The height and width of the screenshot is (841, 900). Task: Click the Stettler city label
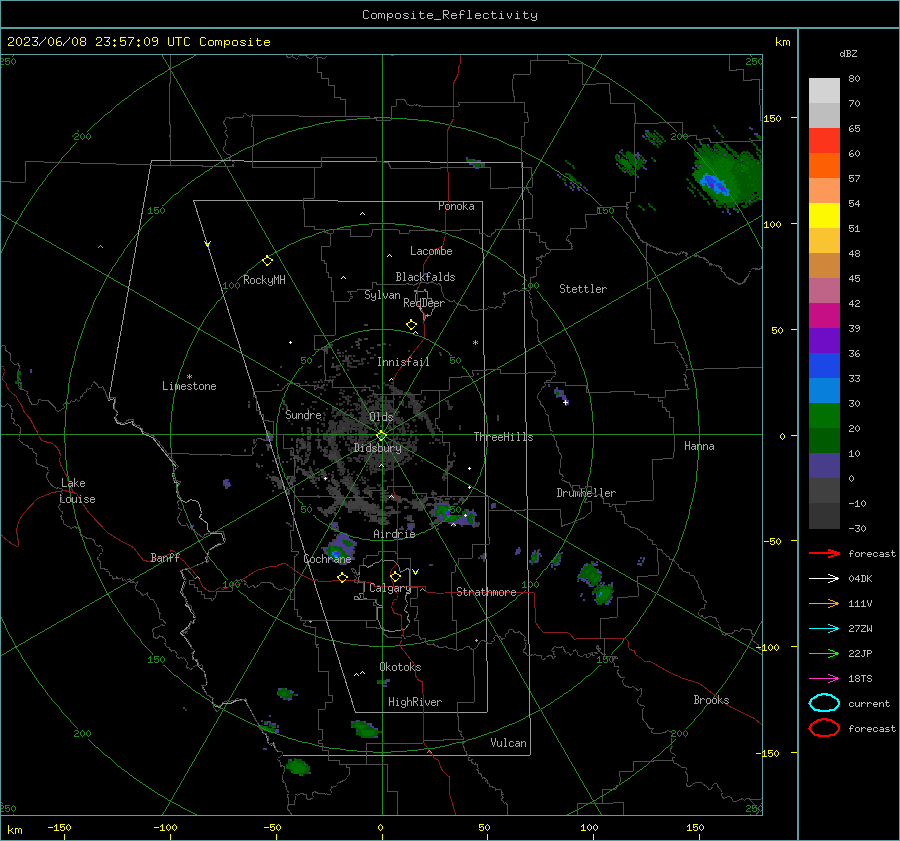click(x=583, y=289)
